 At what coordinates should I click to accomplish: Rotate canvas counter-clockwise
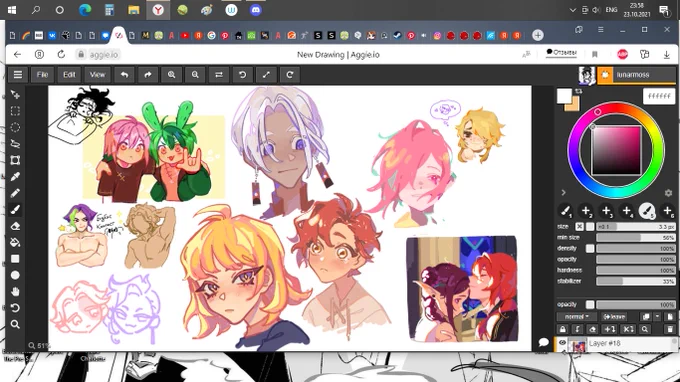coord(242,75)
